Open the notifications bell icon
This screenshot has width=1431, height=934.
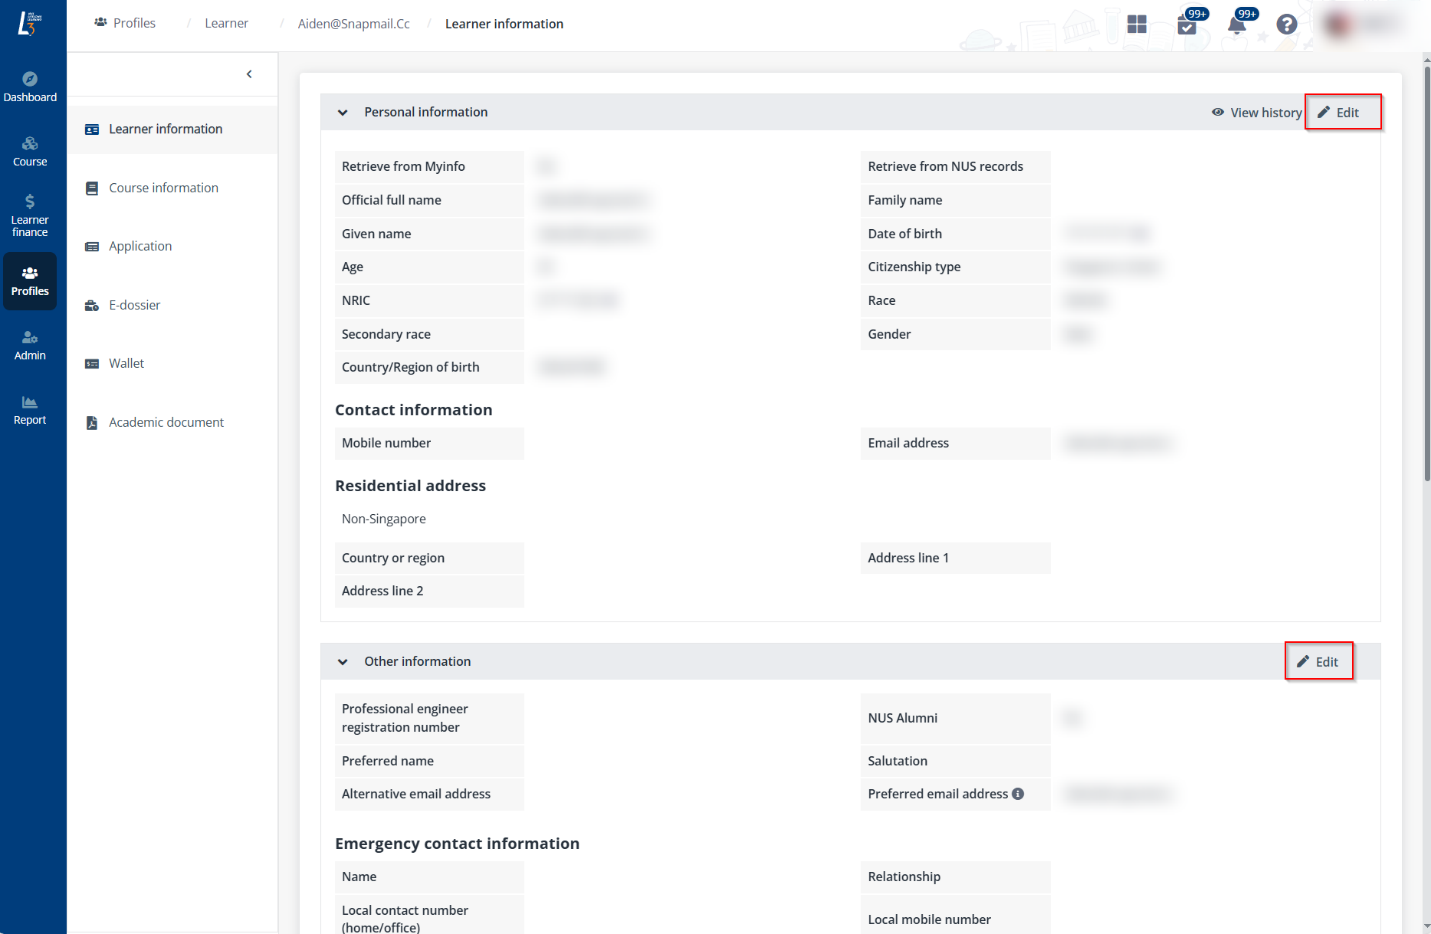[x=1237, y=23]
